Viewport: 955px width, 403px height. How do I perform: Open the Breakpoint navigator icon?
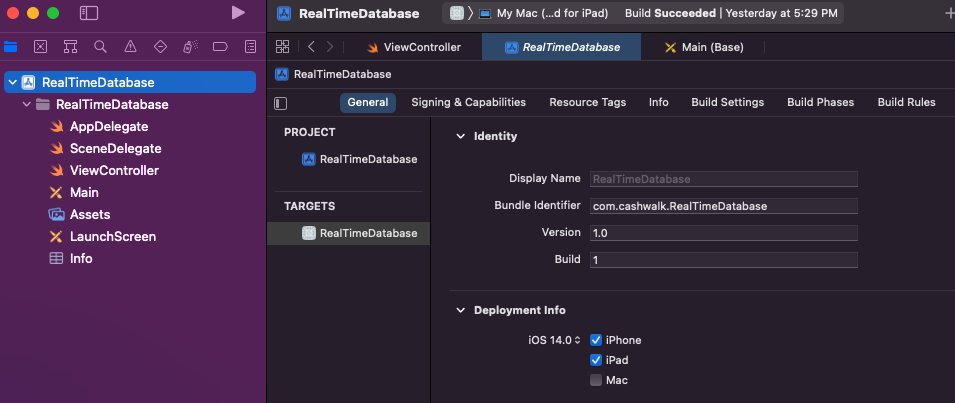(x=220, y=47)
